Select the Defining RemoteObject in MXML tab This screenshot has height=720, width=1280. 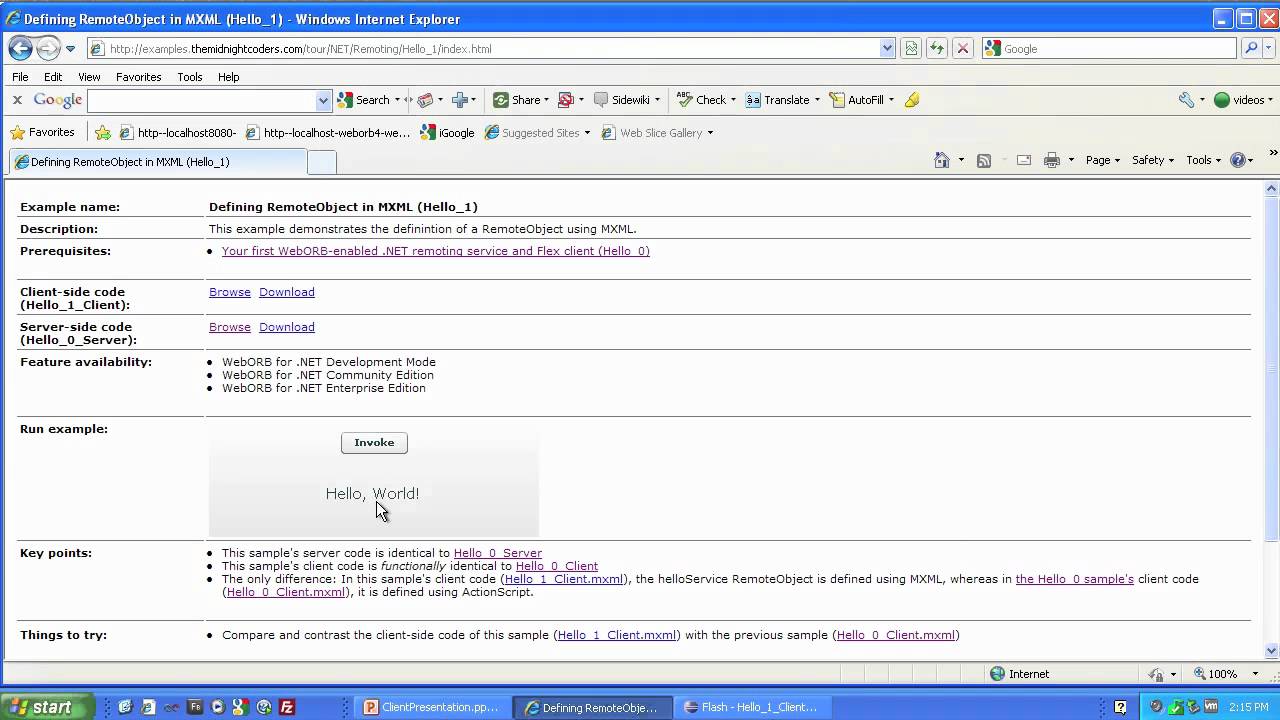(157, 162)
